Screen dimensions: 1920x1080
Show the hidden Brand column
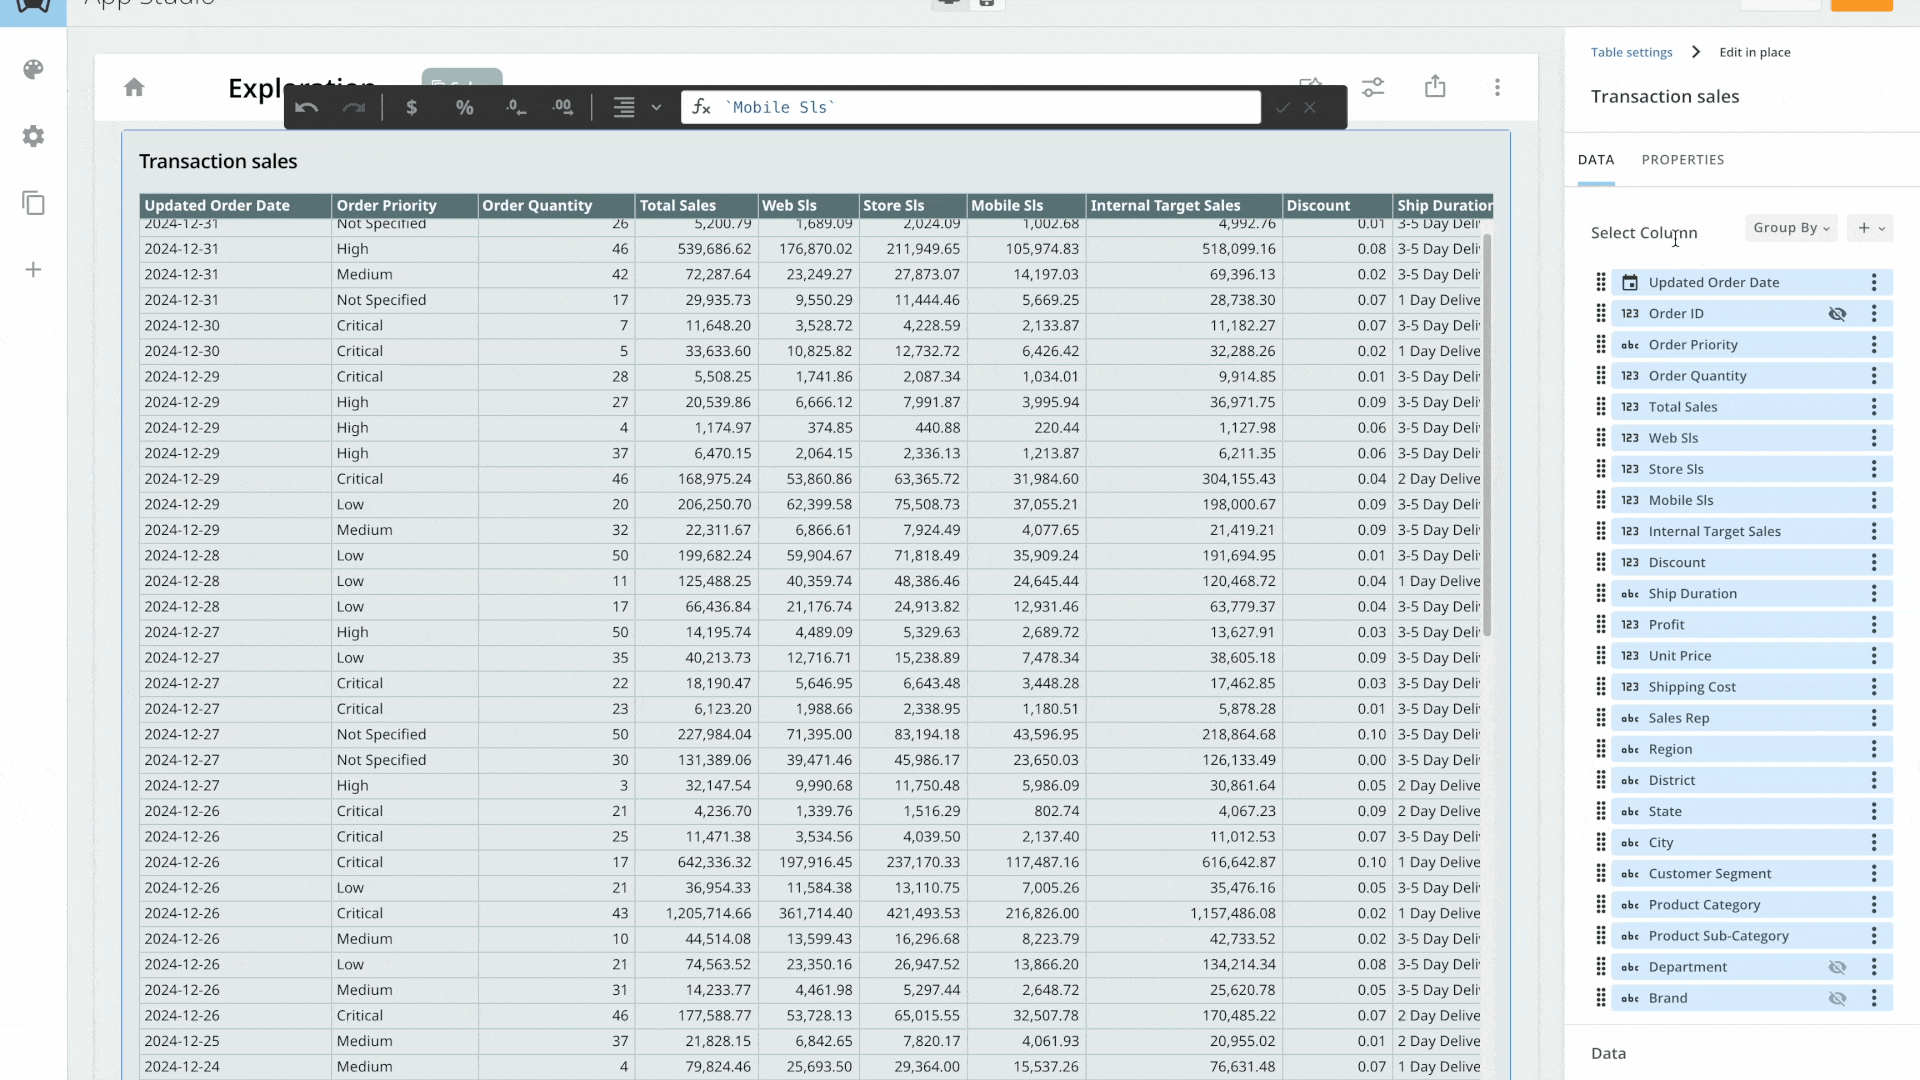(1837, 998)
